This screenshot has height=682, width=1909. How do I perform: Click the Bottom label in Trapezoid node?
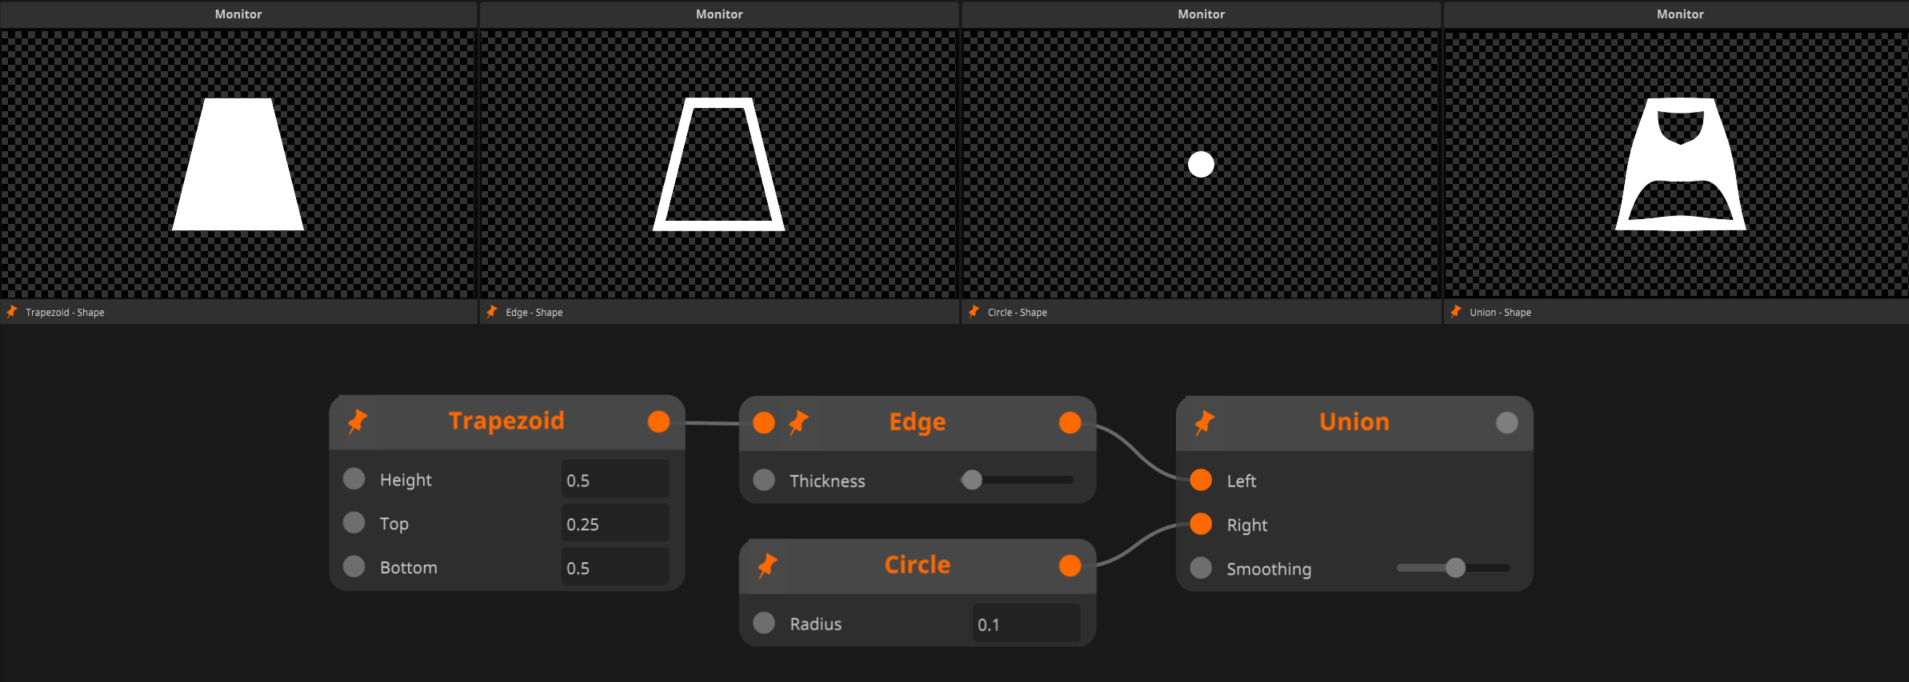click(x=408, y=568)
